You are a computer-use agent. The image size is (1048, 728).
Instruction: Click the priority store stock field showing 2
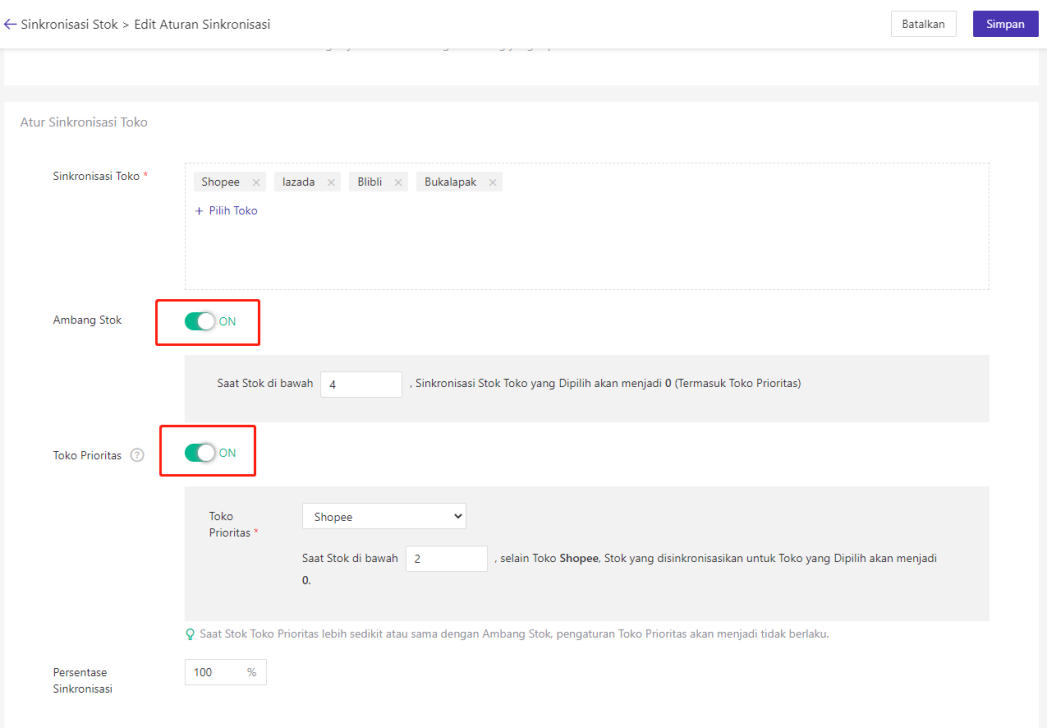click(x=446, y=559)
